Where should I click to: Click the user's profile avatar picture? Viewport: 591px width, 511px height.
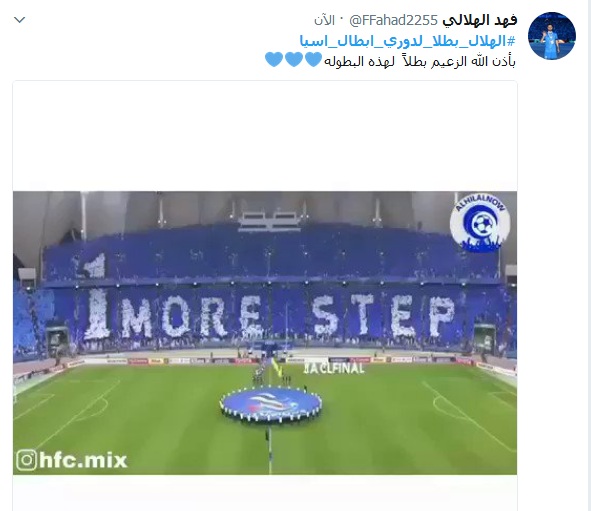click(x=551, y=36)
